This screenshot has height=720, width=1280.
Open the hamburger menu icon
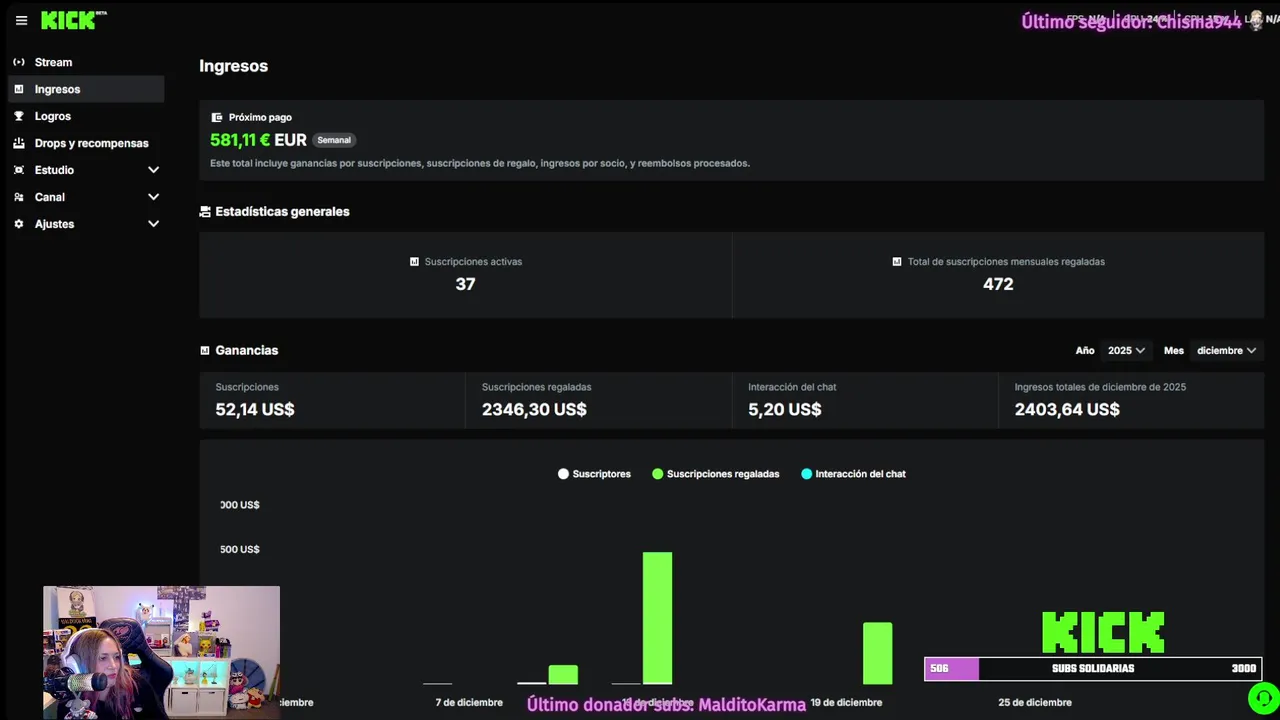pyautogui.click(x=21, y=20)
